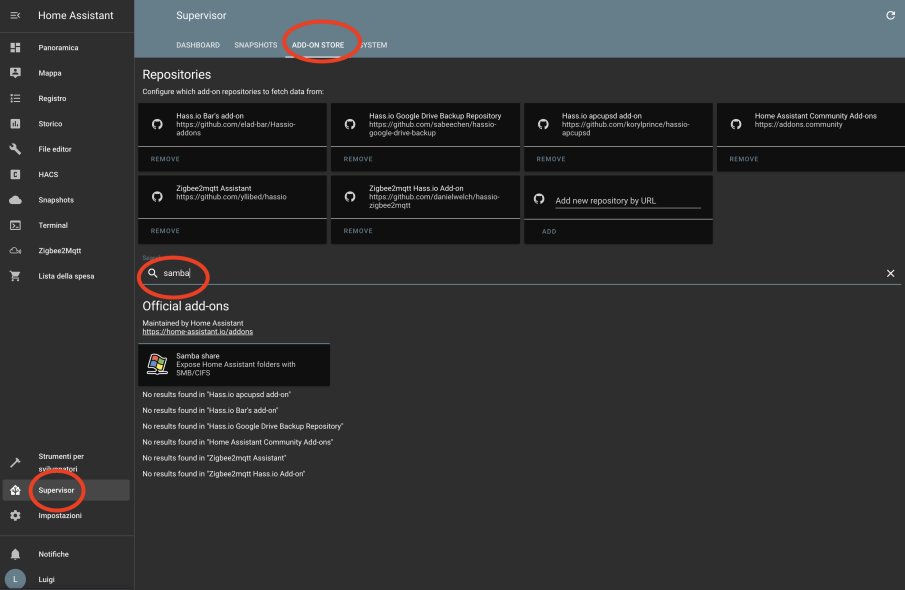Click the Luigi user avatar
This screenshot has width=905, height=590.
(x=15, y=579)
